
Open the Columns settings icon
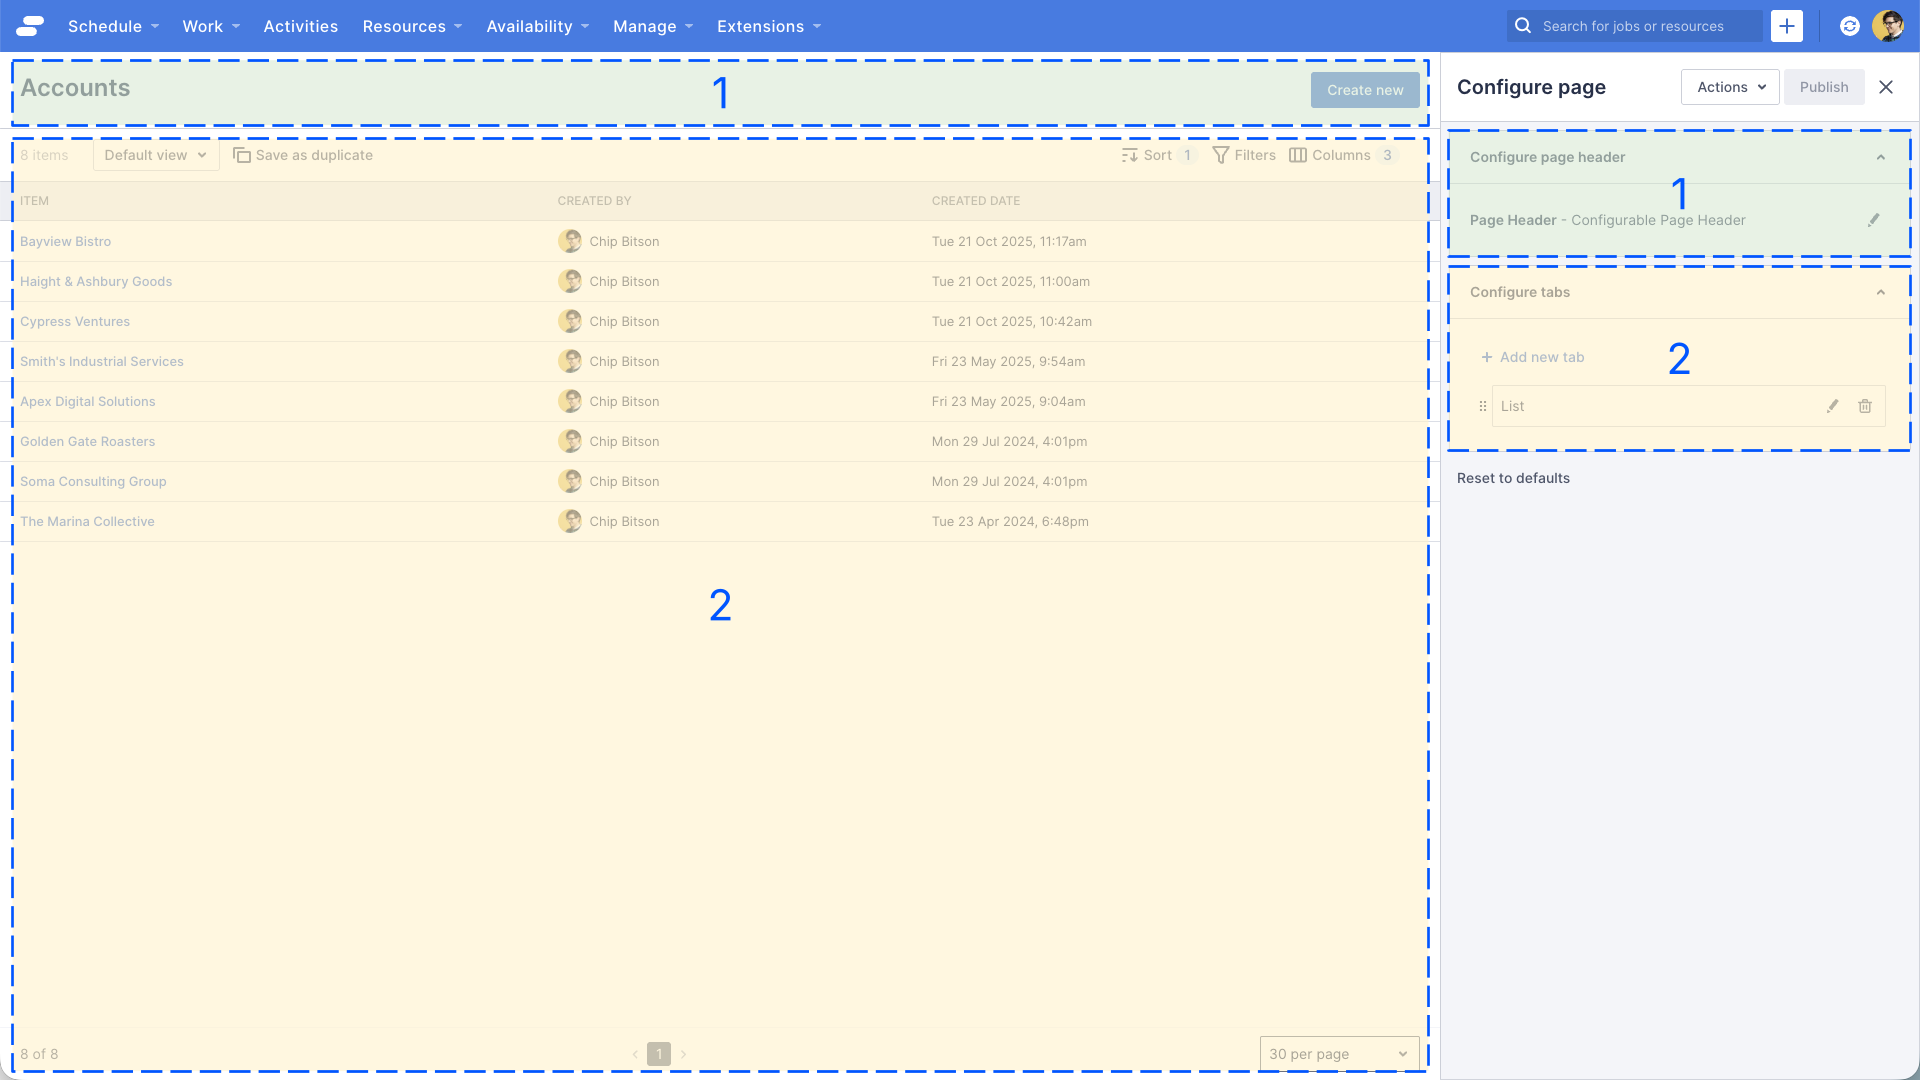pos(1297,155)
